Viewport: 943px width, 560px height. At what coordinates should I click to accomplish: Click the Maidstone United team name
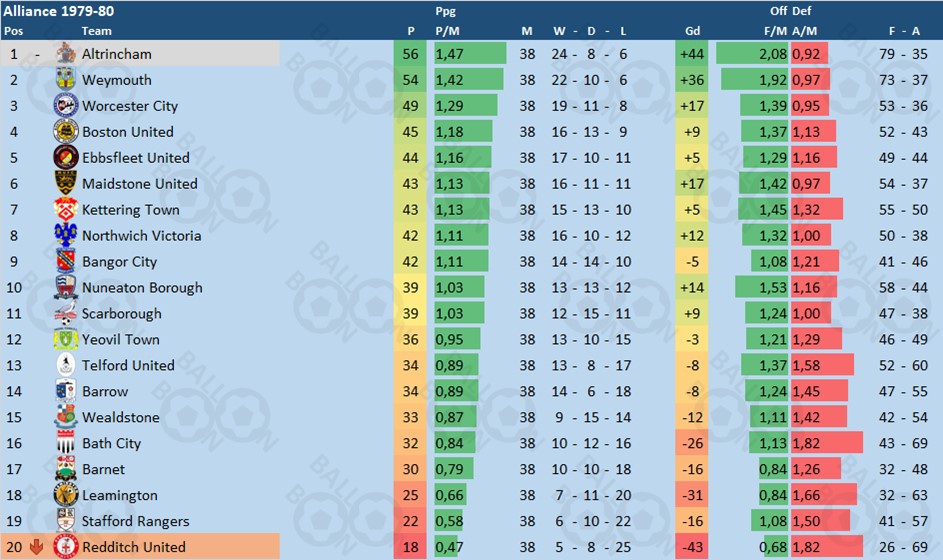(x=140, y=183)
